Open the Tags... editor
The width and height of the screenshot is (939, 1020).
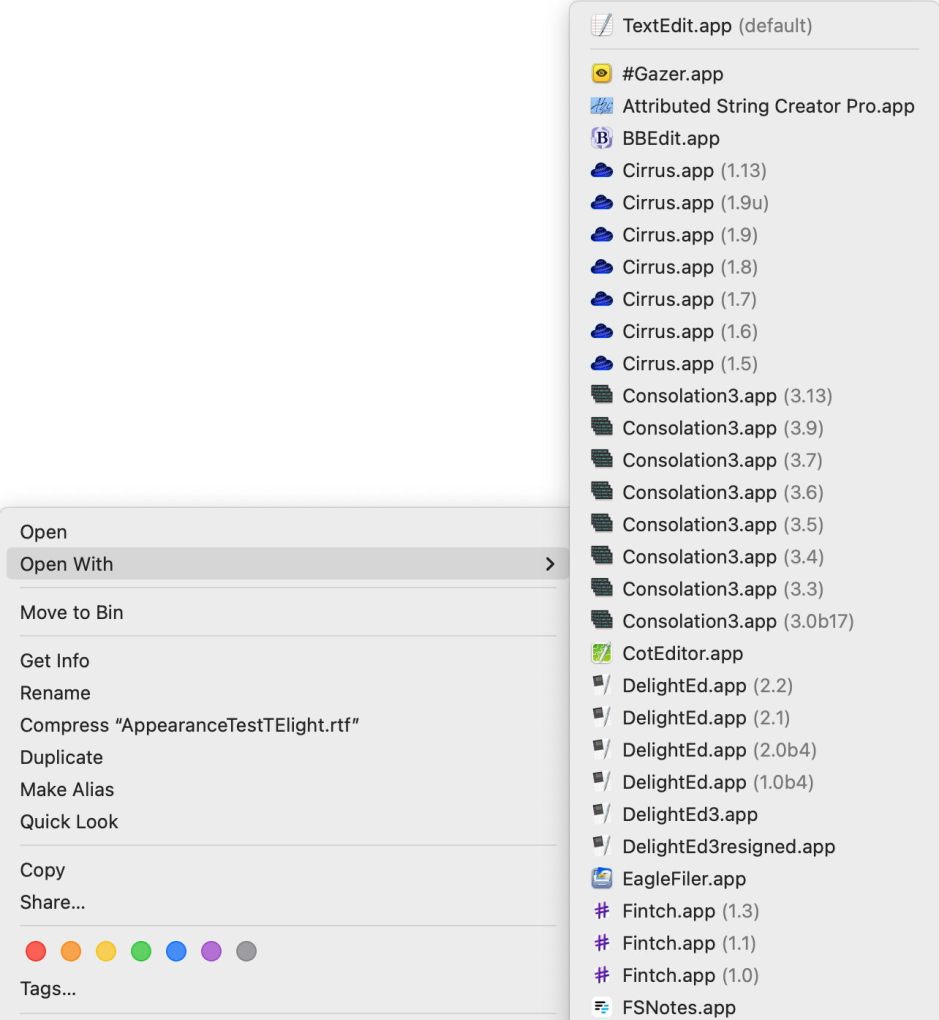point(48,989)
